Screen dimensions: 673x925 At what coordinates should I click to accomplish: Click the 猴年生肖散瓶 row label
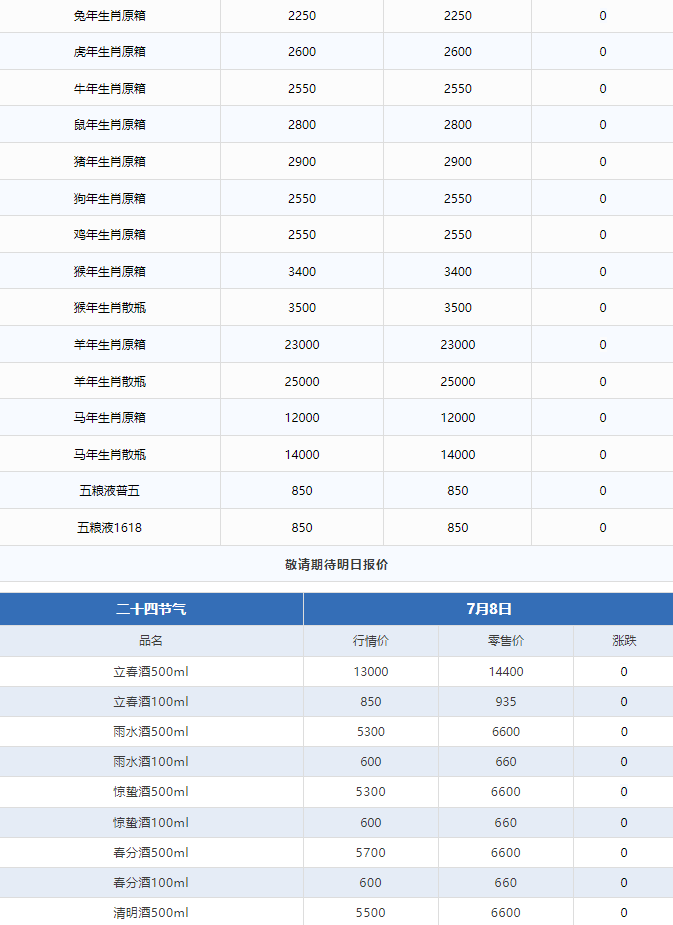[x=110, y=308]
